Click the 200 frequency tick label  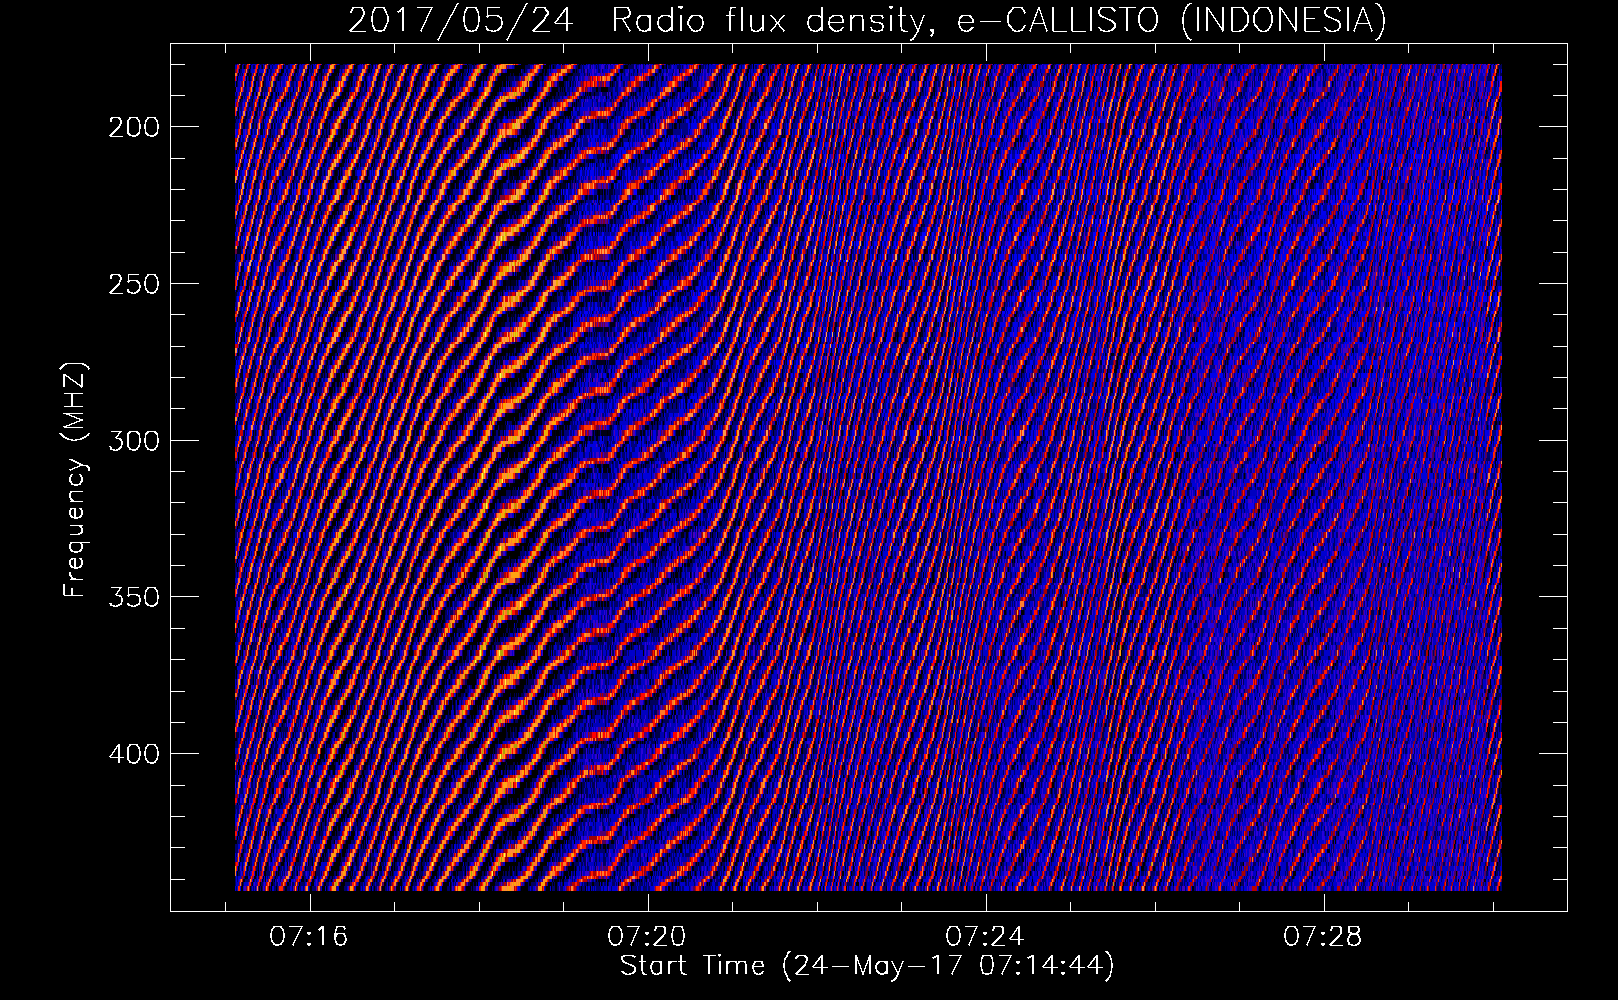[x=133, y=127]
